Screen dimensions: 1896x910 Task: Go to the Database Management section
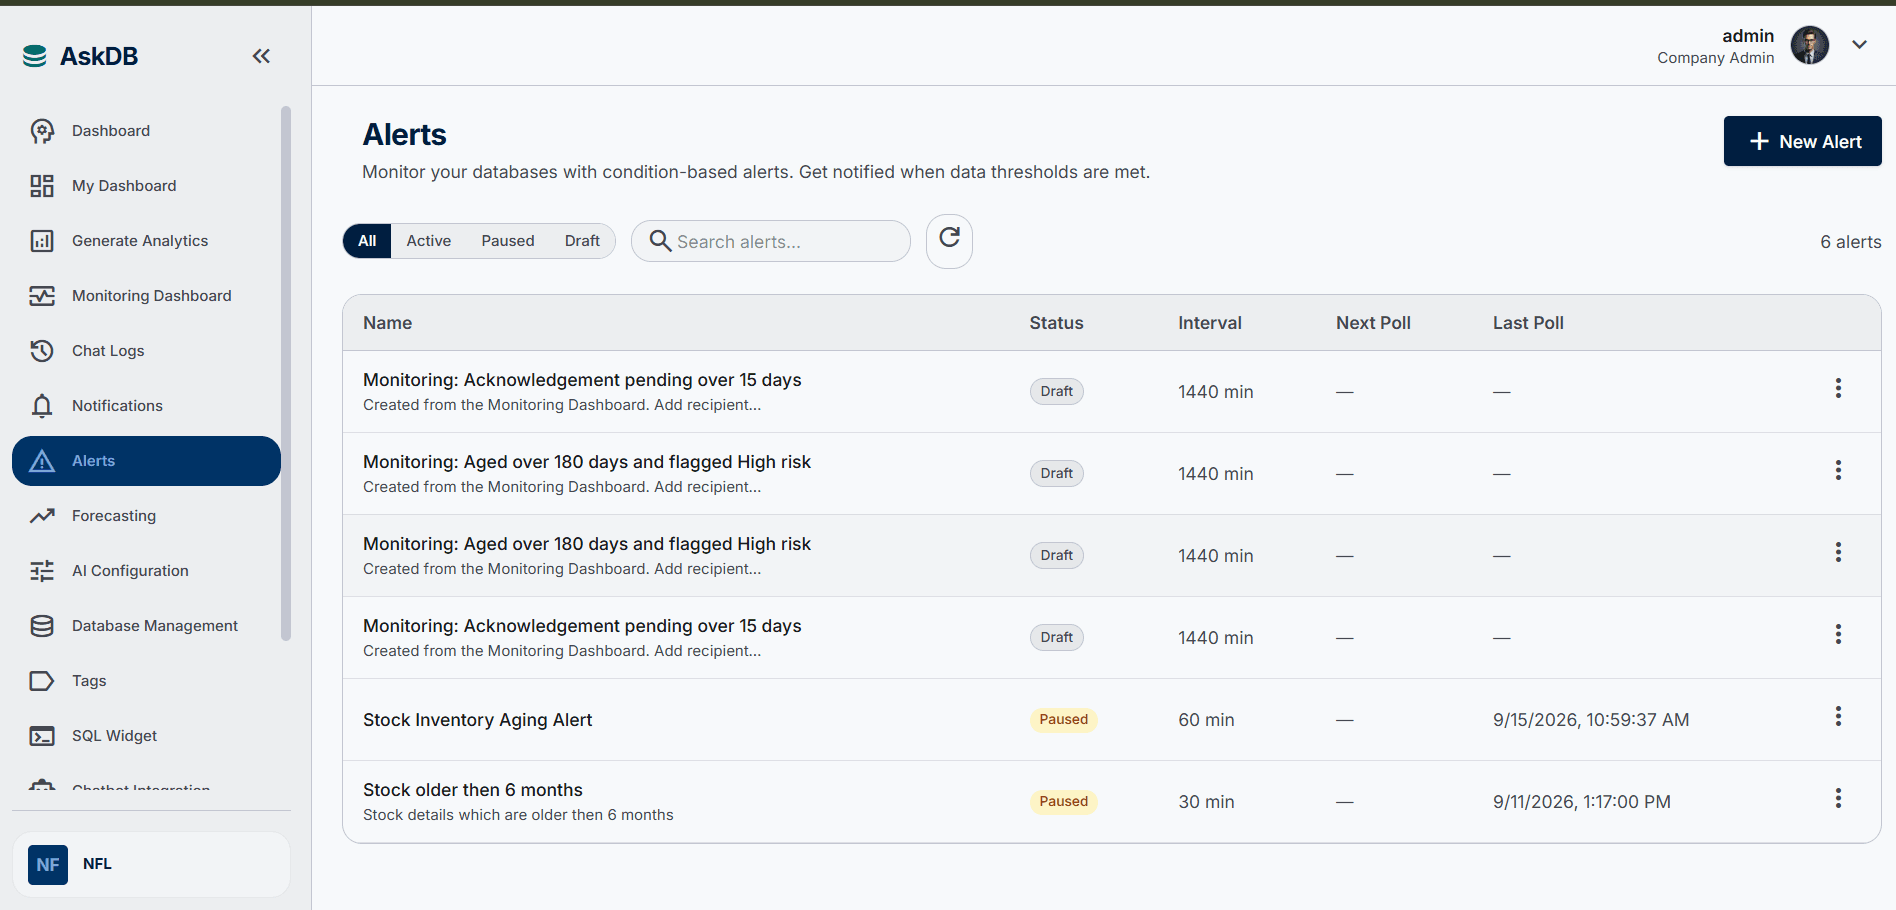146,626
